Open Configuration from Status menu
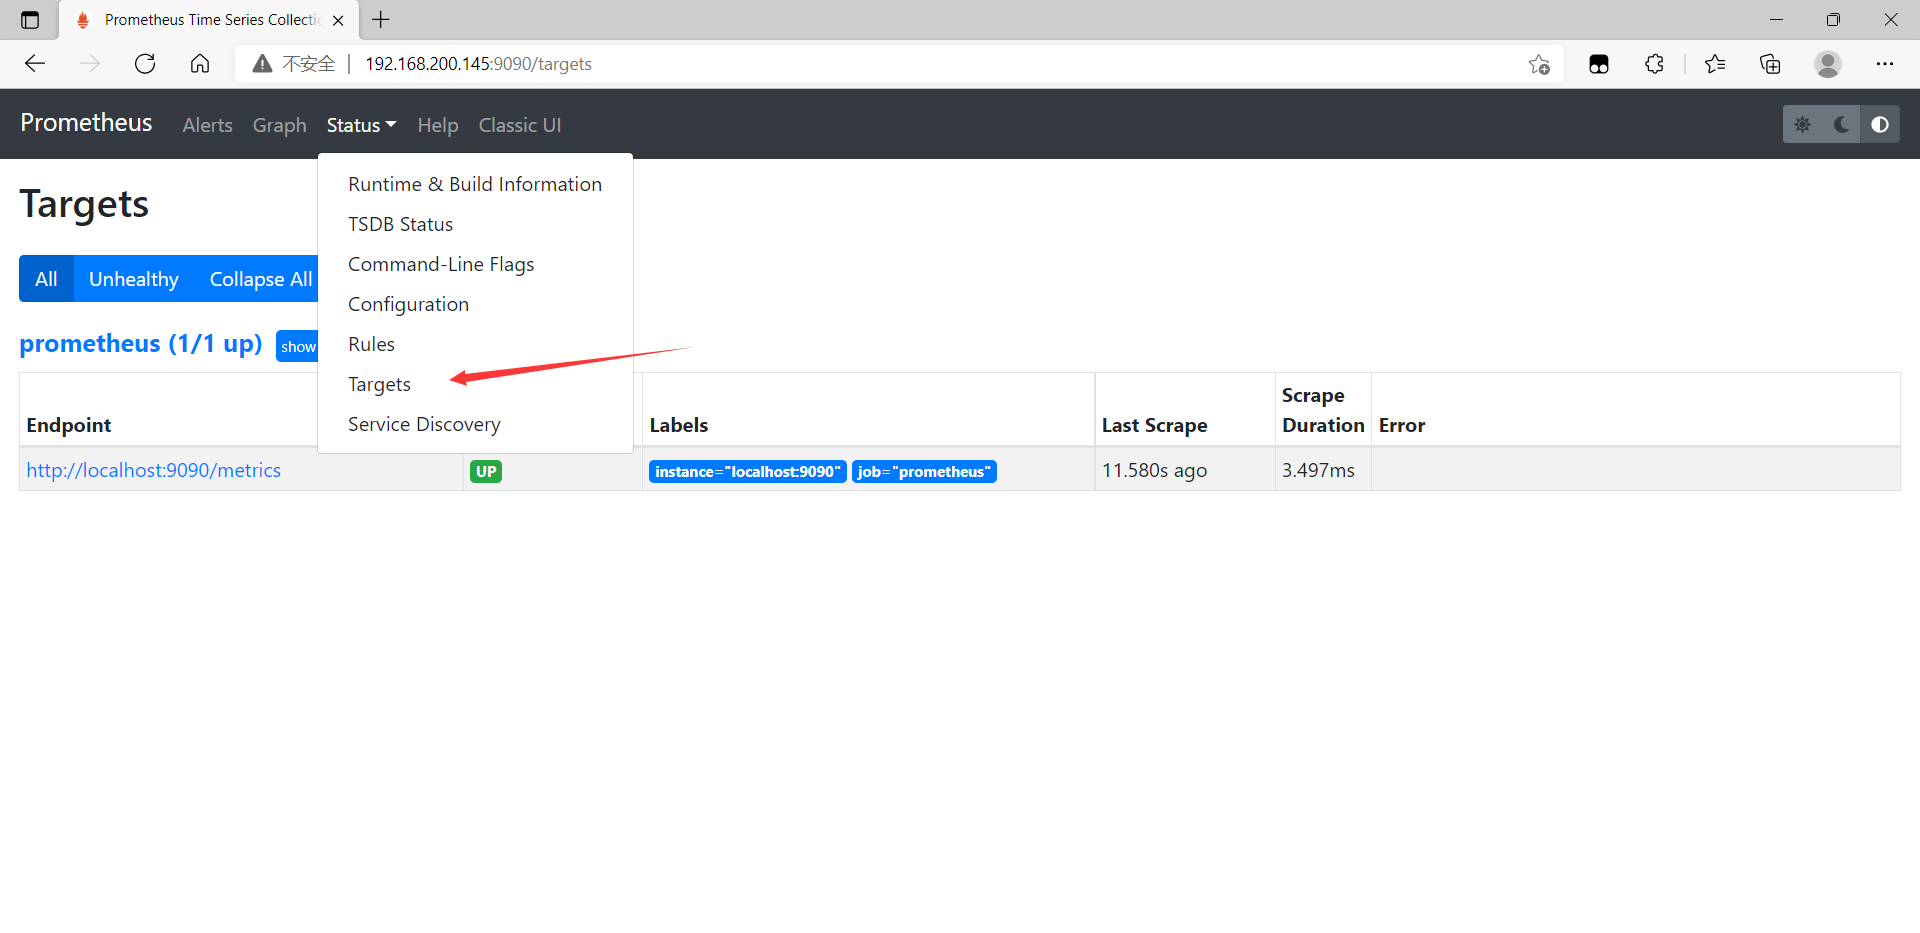 tap(475, 304)
